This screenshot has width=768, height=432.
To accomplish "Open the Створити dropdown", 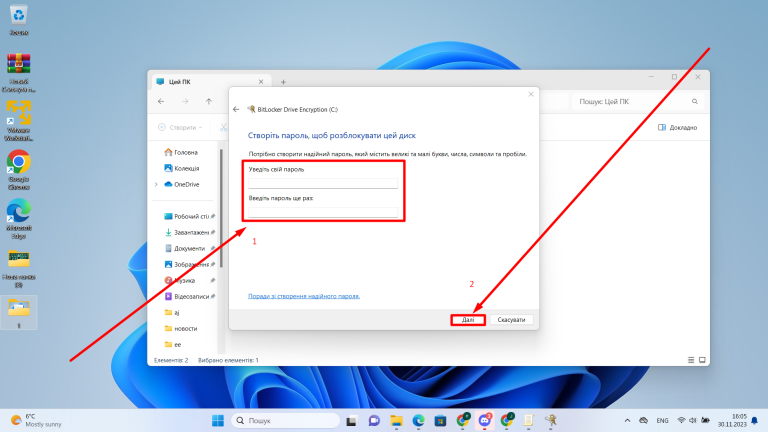I will [180, 127].
